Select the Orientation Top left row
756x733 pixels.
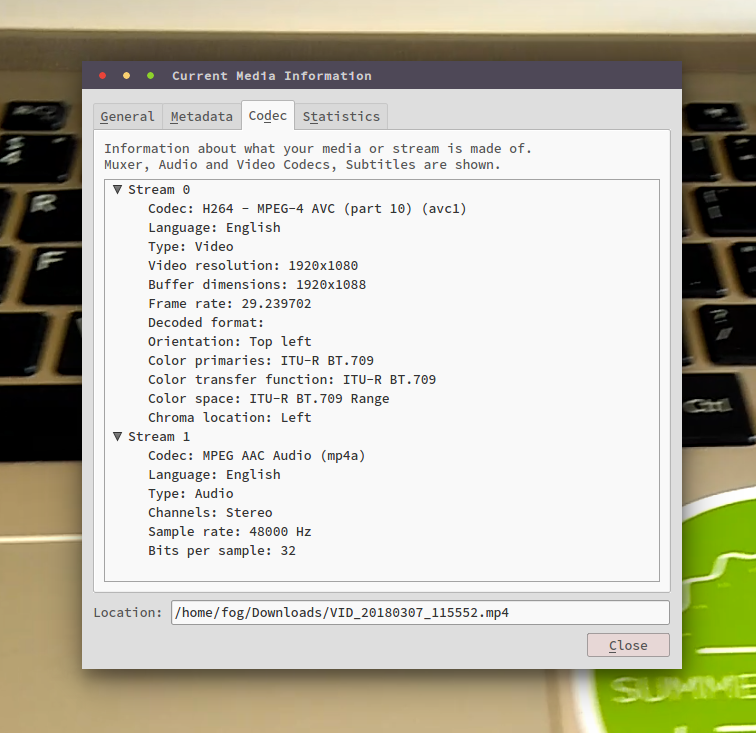(230, 341)
